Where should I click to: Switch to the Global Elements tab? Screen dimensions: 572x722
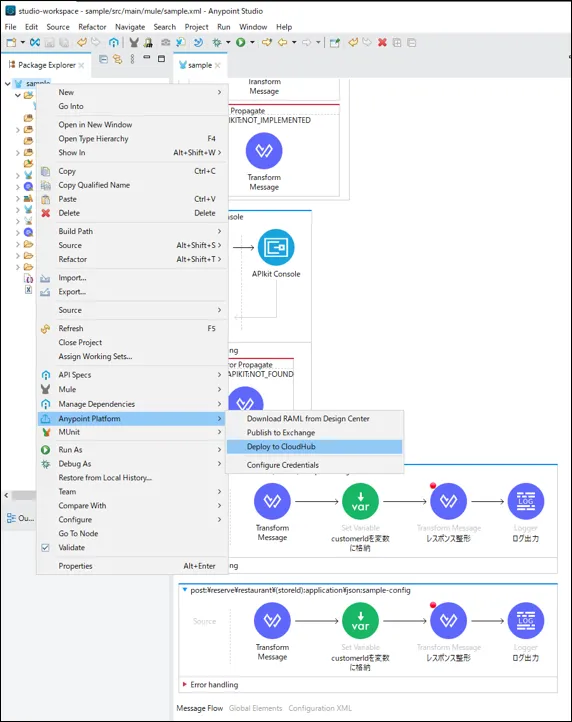[255, 708]
